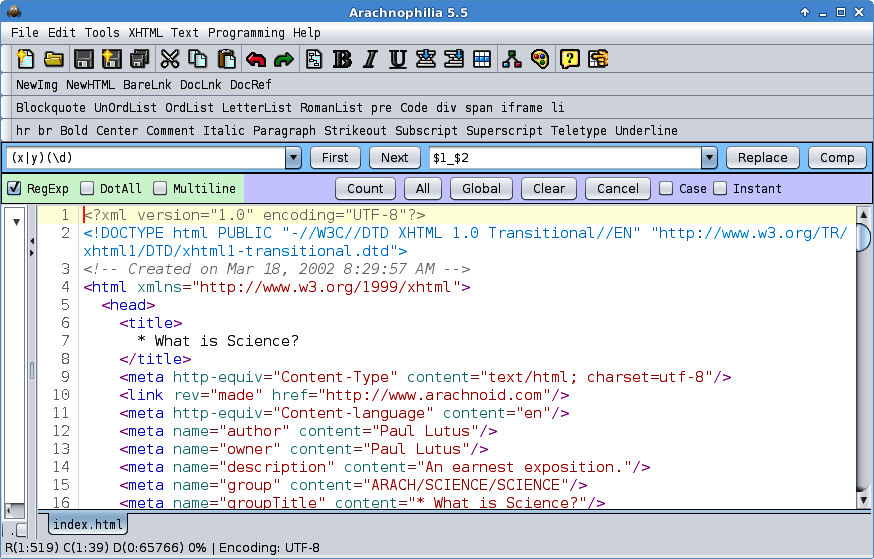Click the Comp button

(x=837, y=158)
